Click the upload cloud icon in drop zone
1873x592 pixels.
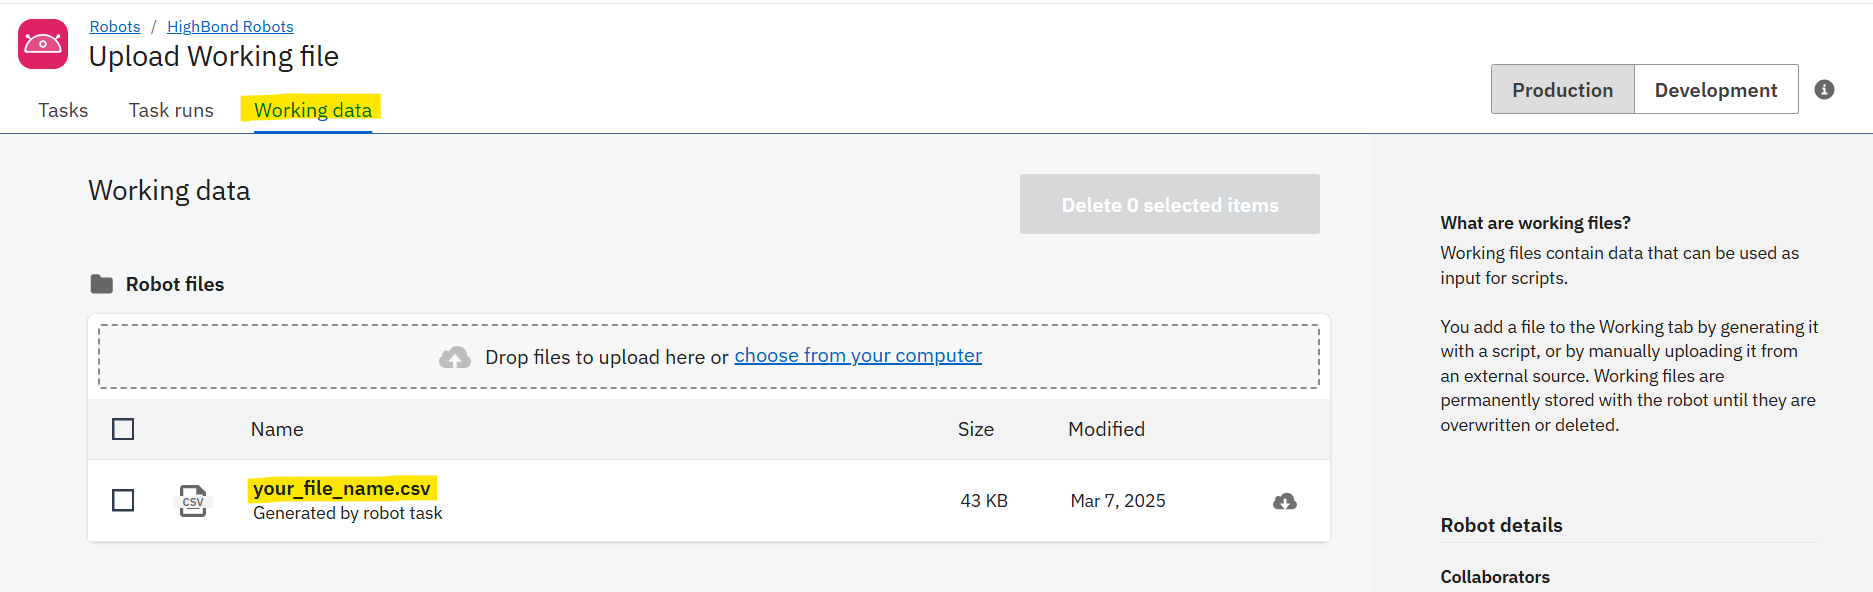tap(455, 357)
